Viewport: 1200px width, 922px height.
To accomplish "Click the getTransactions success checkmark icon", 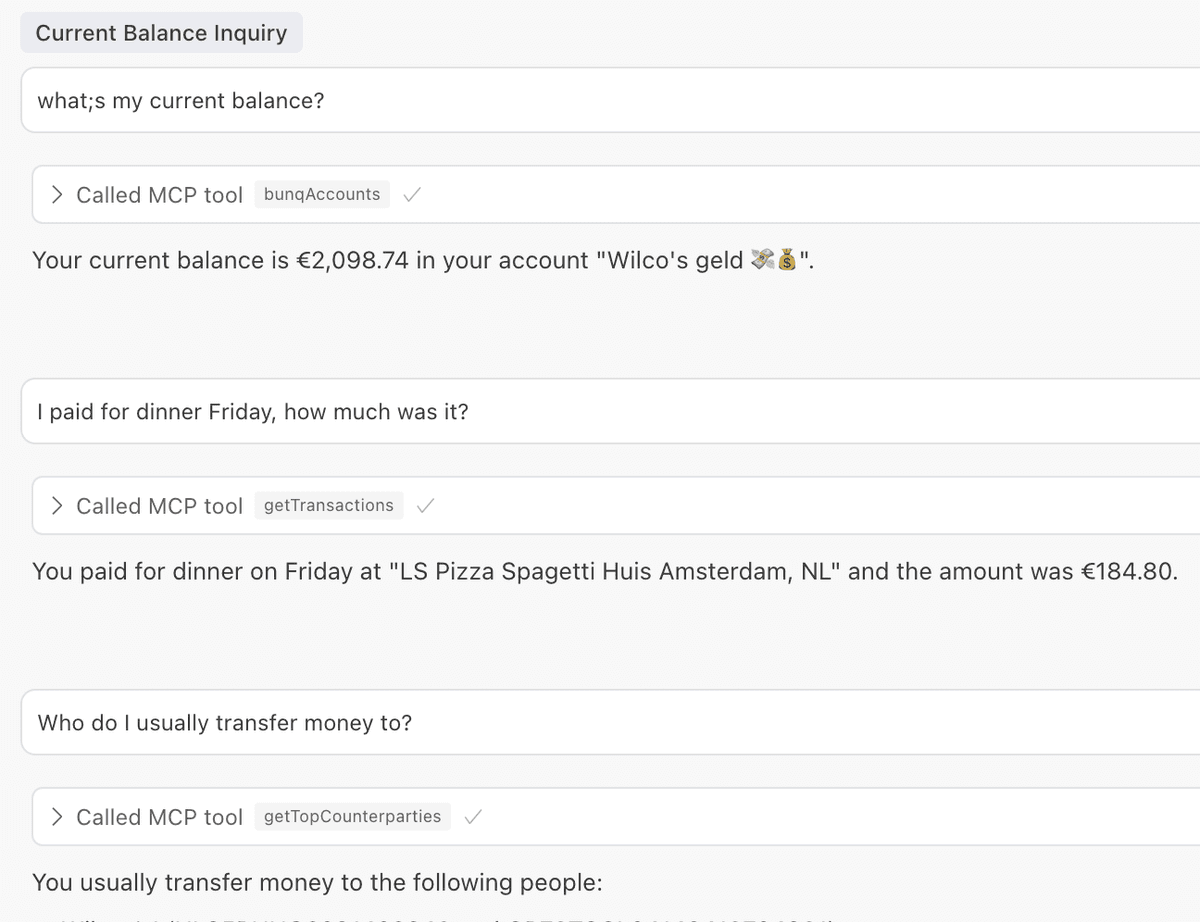I will pyautogui.click(x=425, y=506).
